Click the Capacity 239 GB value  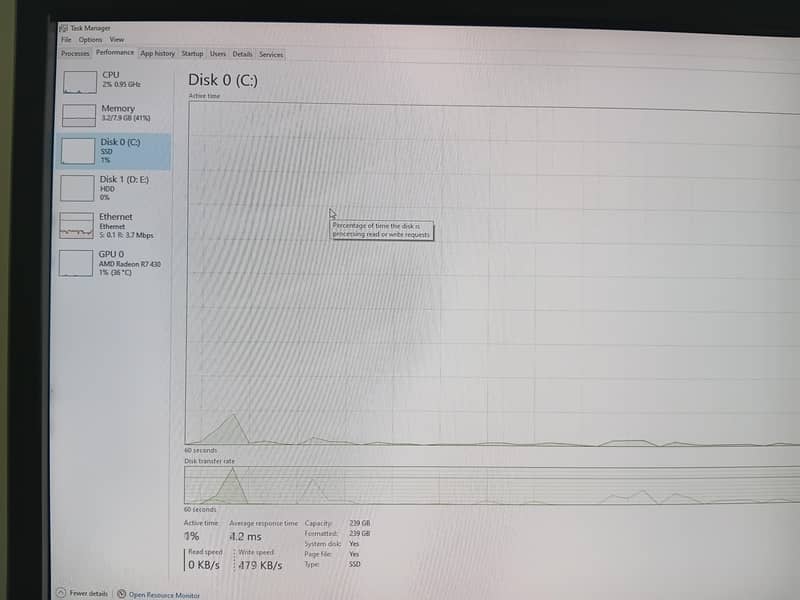click(360, 523)
